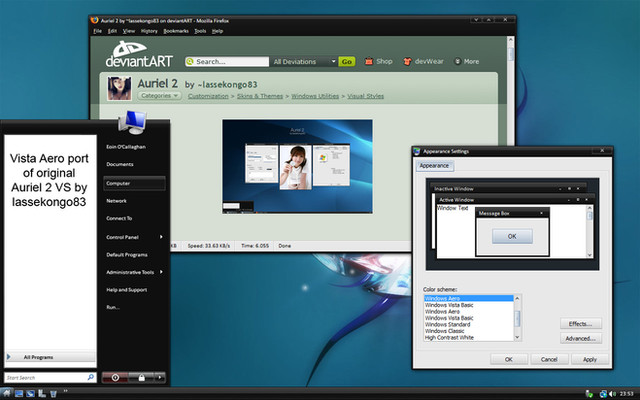Viewport: 640px width, 400px height.
Task: Follow the Customization breadcrumb link
Action: (x=208, y=96)
